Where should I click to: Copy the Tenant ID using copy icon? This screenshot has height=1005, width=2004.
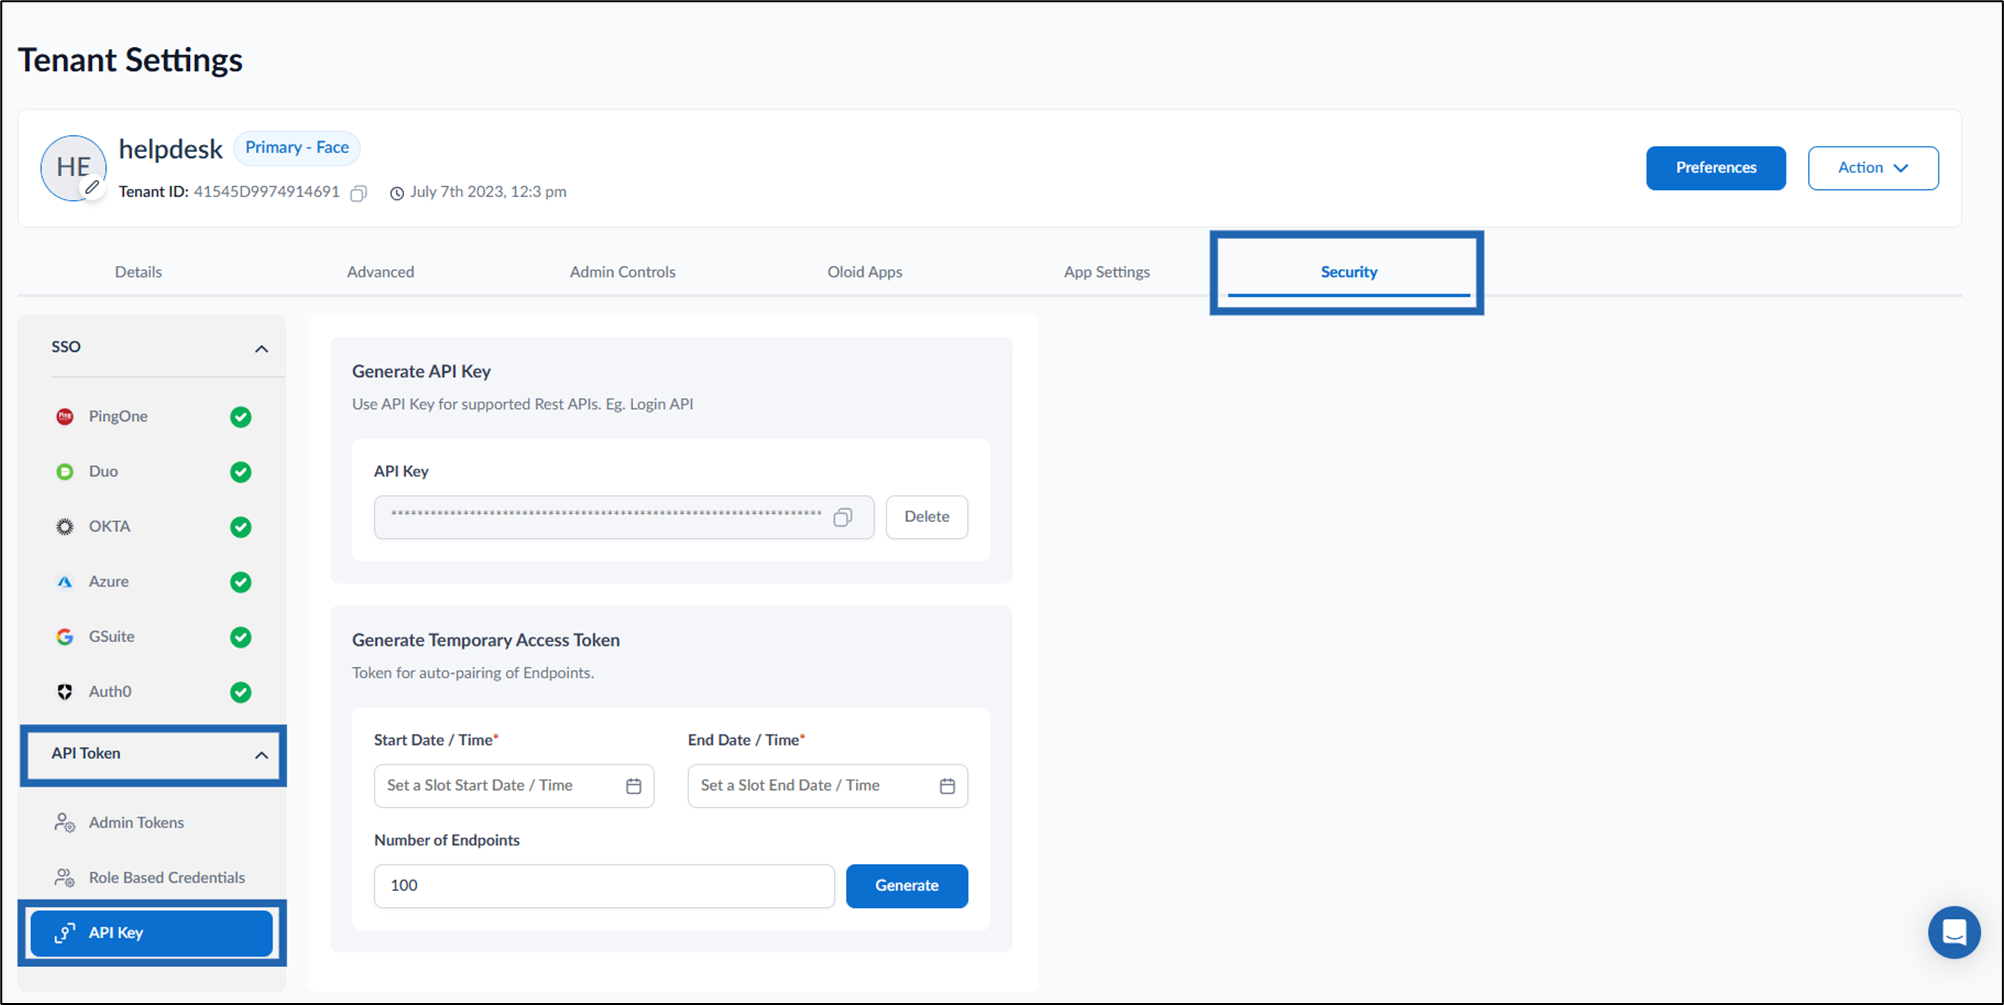click(x=359, y=193)
